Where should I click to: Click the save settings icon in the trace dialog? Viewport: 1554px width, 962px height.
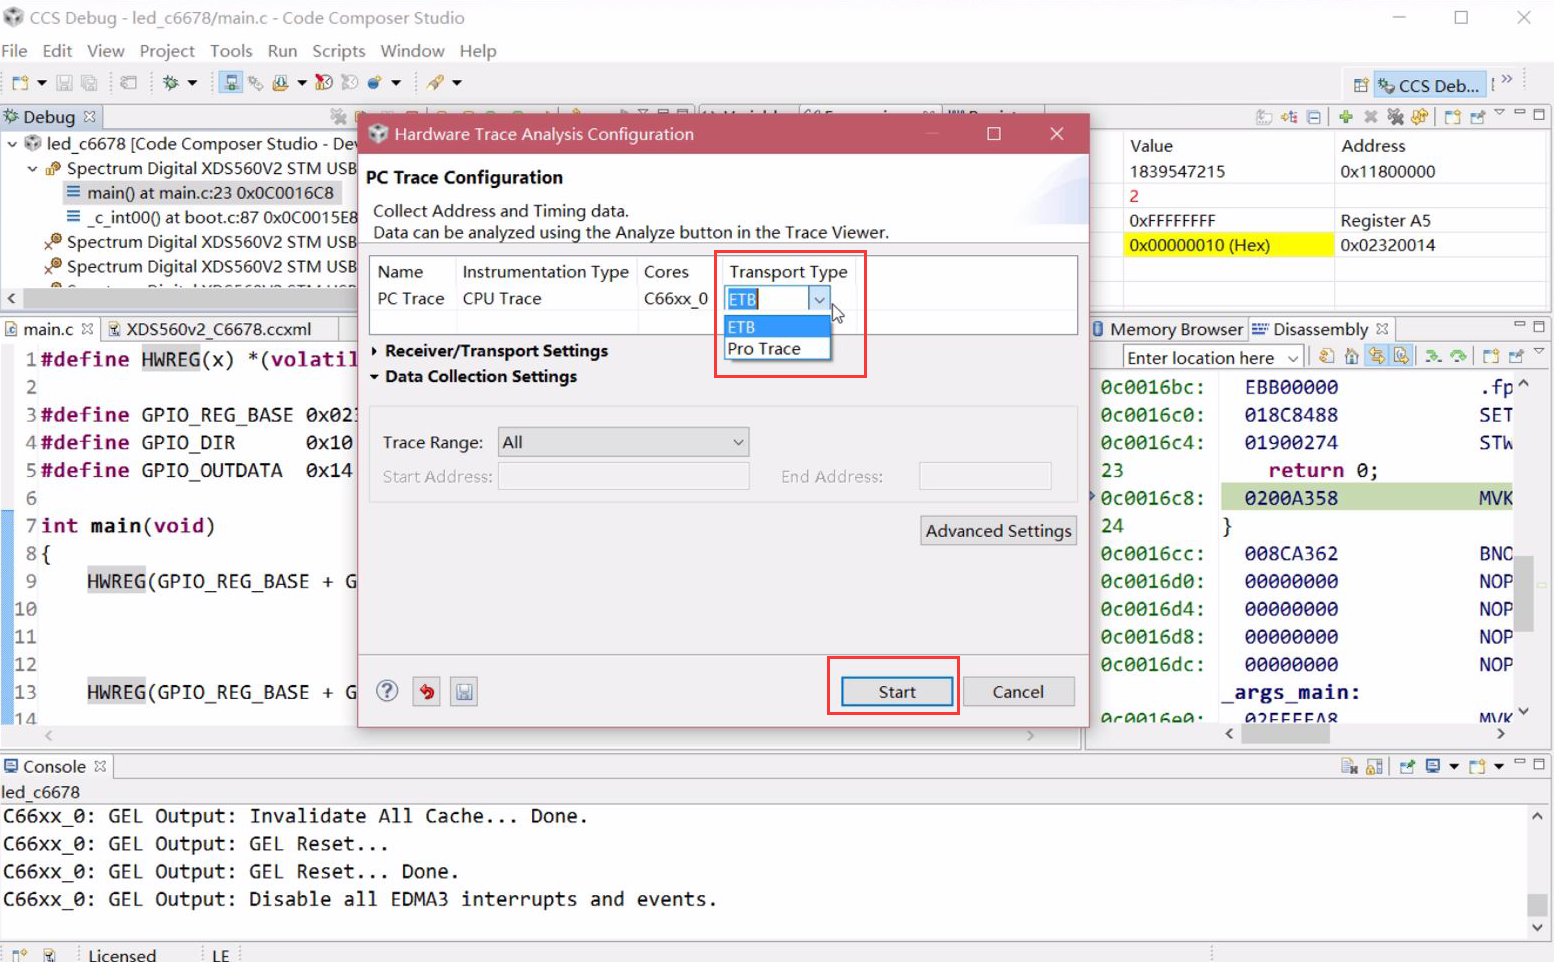tap(463, 690)
